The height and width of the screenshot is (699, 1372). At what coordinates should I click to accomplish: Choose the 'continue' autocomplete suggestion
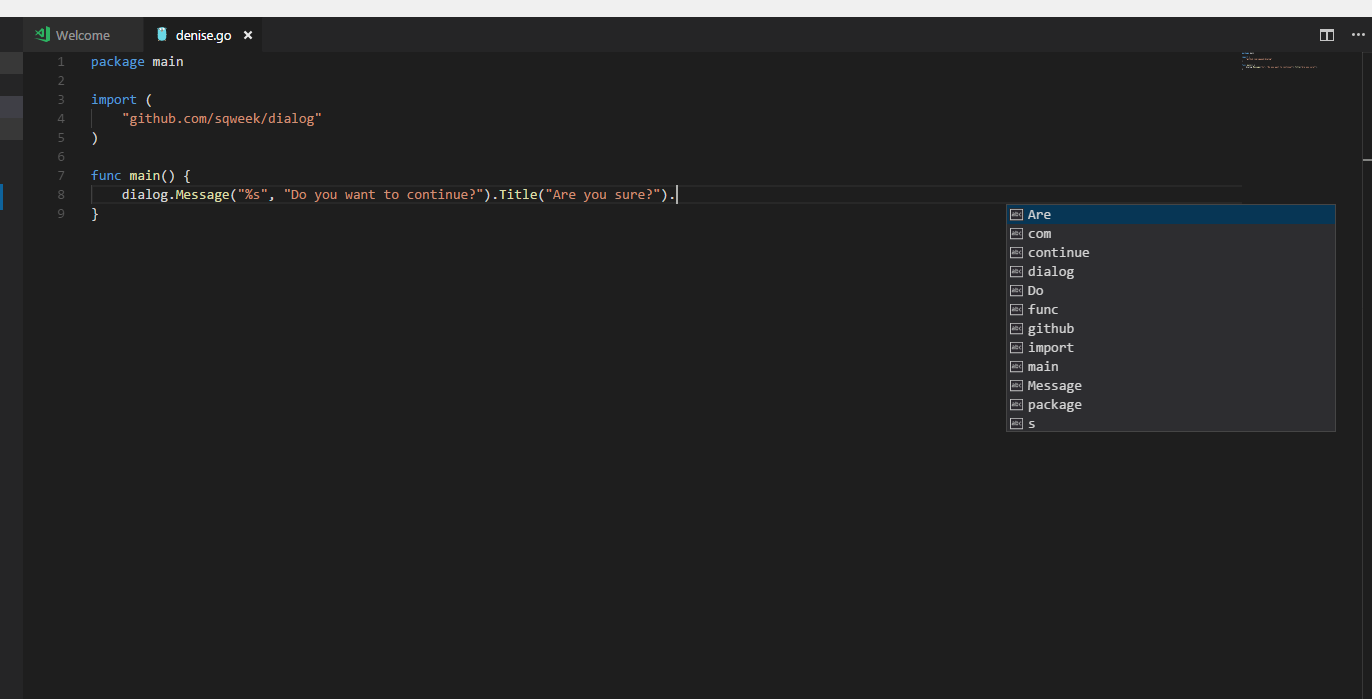tap(1170, 252)
